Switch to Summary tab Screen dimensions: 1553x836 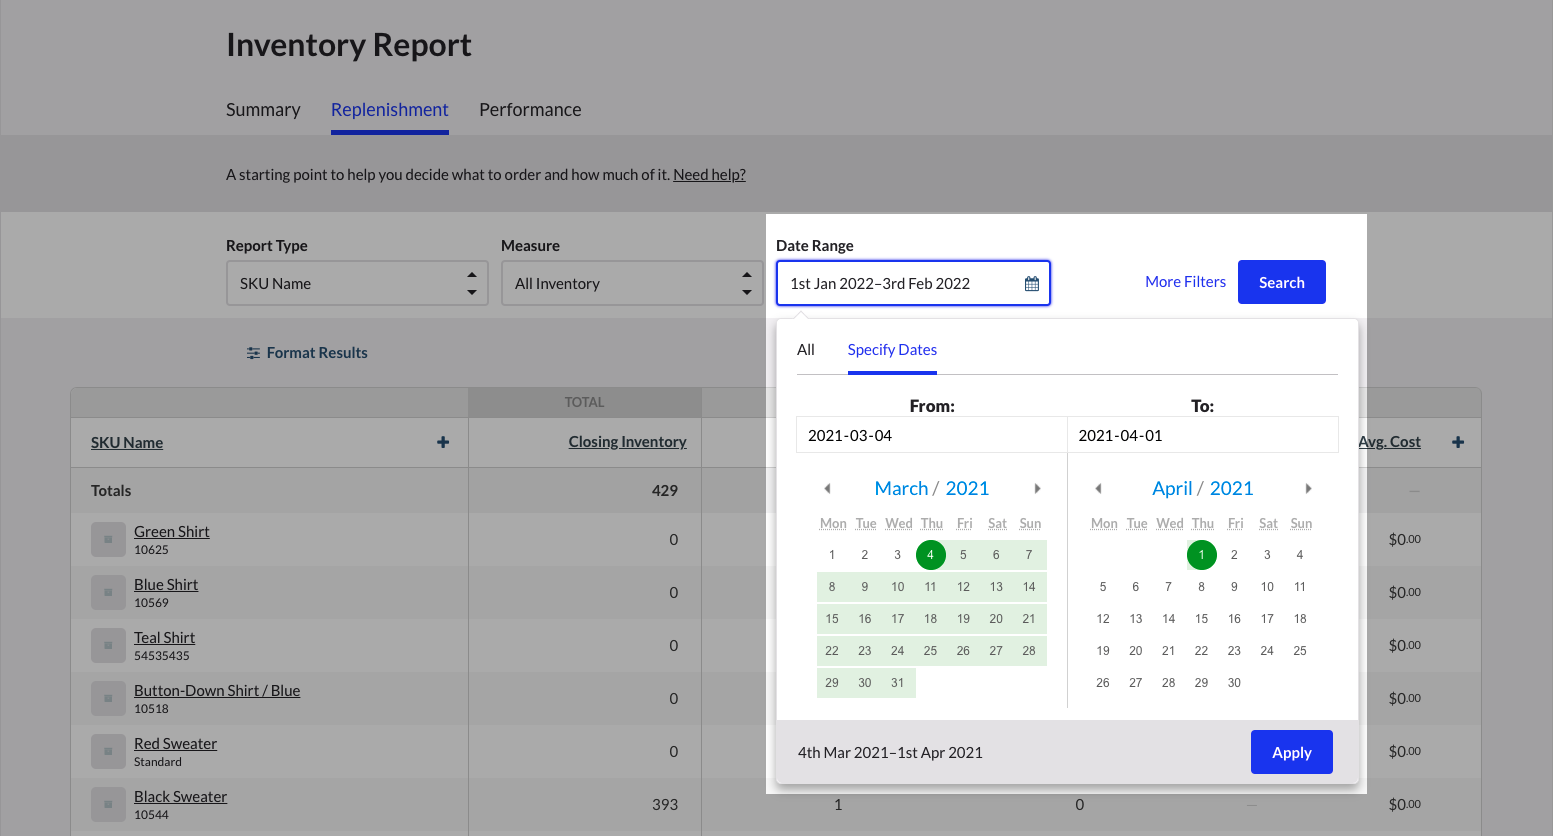pyautogui.click(x=263, y=110)
